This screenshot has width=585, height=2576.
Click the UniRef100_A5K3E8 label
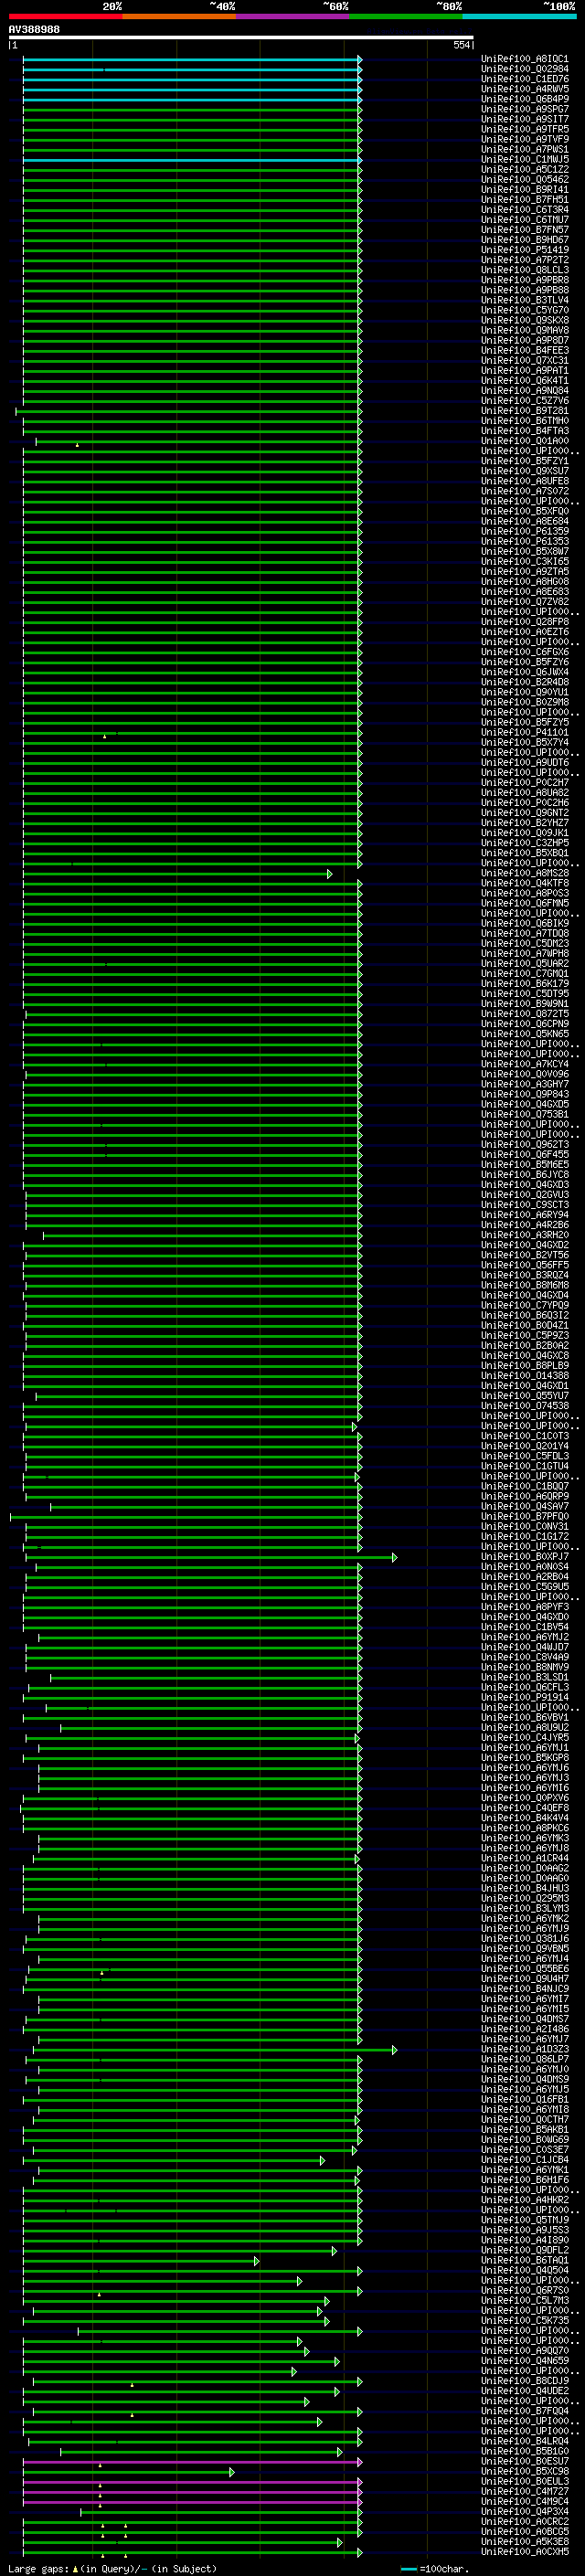pos(525,2541)
